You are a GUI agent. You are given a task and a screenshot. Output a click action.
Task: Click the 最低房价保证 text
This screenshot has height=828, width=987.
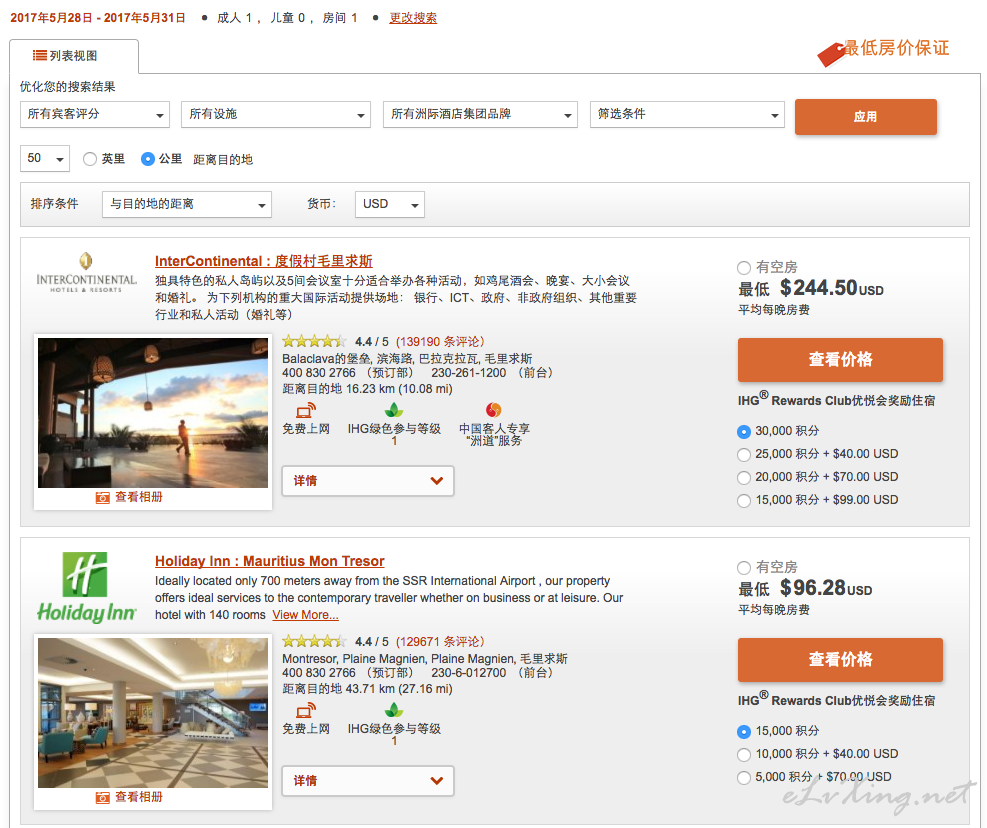tap(896, 48)
